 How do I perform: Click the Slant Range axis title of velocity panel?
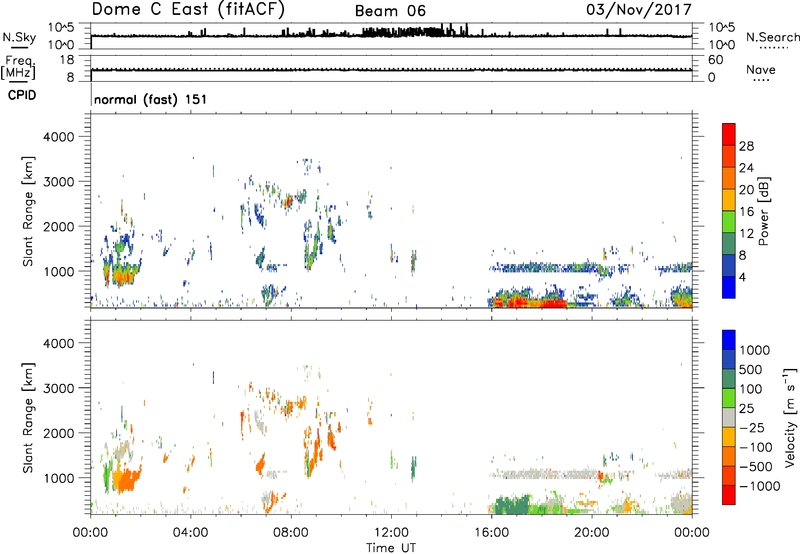click(x=28, y=417)
